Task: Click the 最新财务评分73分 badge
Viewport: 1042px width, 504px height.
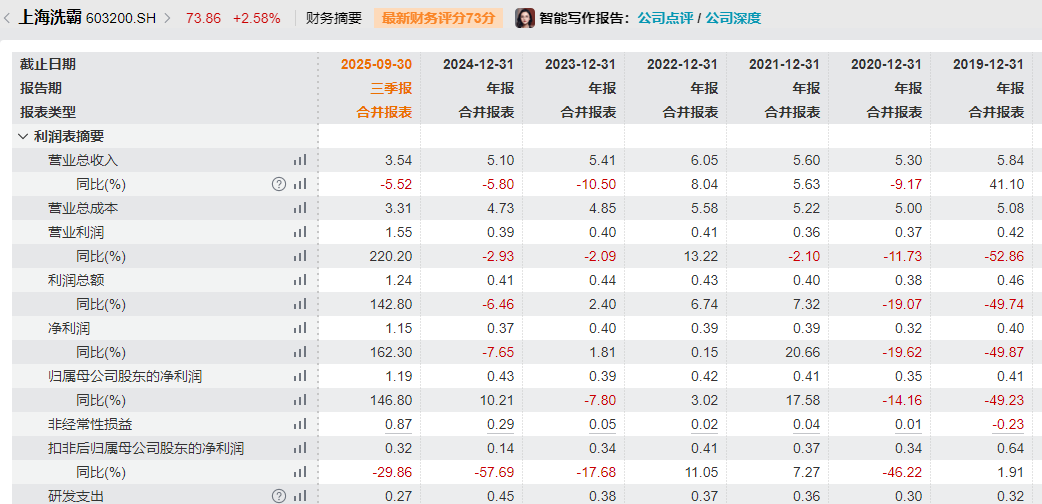Action: coord(439,18)
